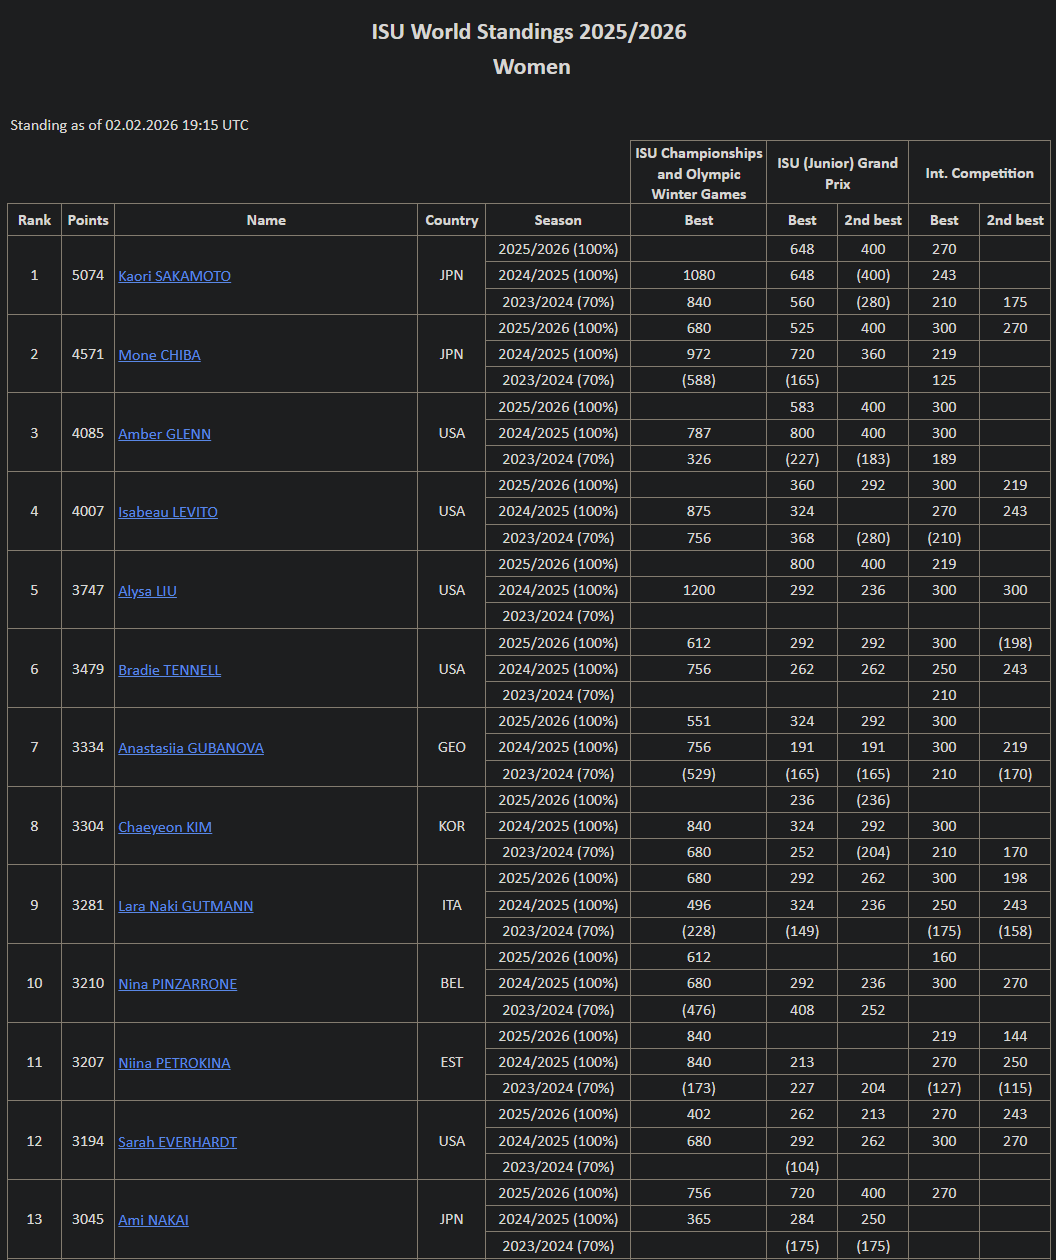Image resolution: width=1056 pixels, height=1260 pixels.
Task: Follow the Ami NAKAI link
Action: 153,1220
